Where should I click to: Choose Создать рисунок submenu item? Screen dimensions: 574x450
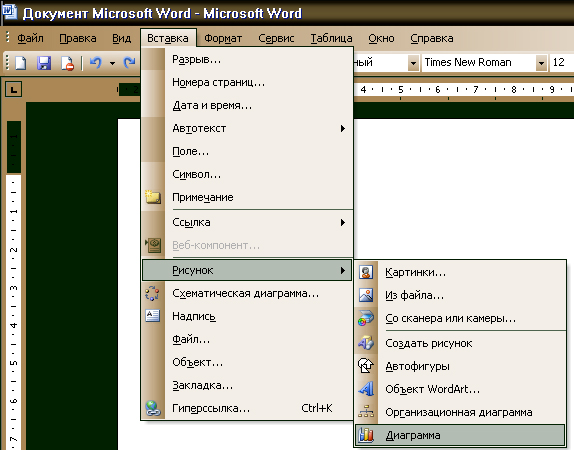pyautogui.click(x=460, y=343)
